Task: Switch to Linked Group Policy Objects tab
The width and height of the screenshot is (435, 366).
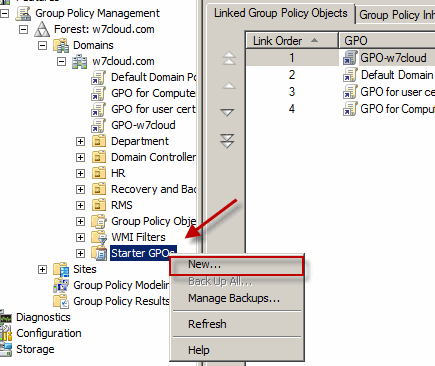Action: point(281,13)
